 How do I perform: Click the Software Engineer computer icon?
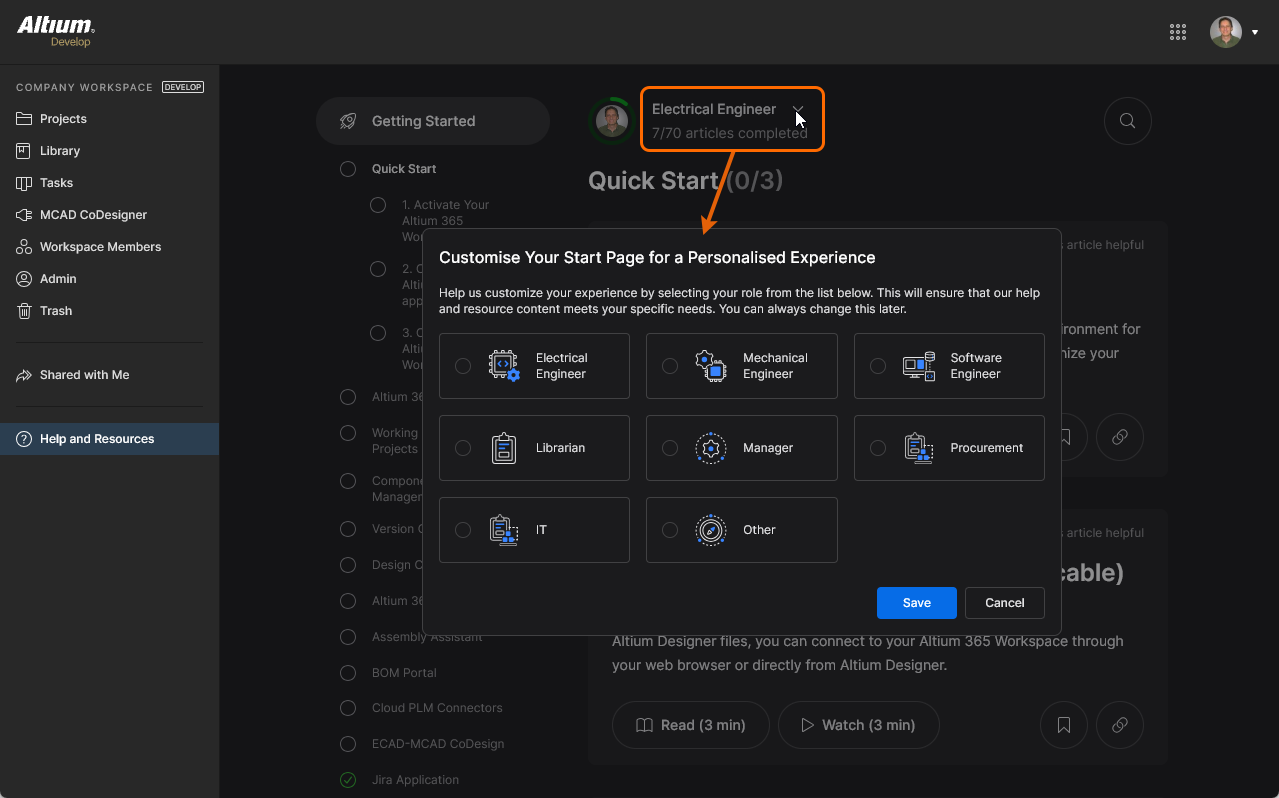tap(919, 366)
